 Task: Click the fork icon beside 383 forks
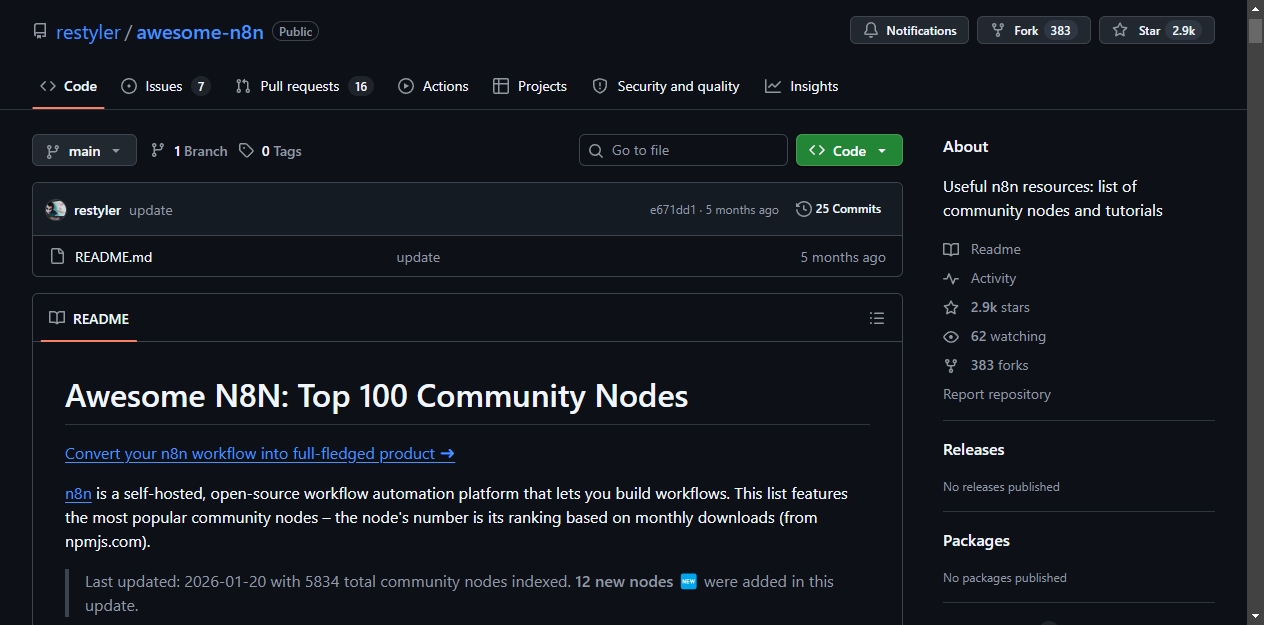(951, 365)
